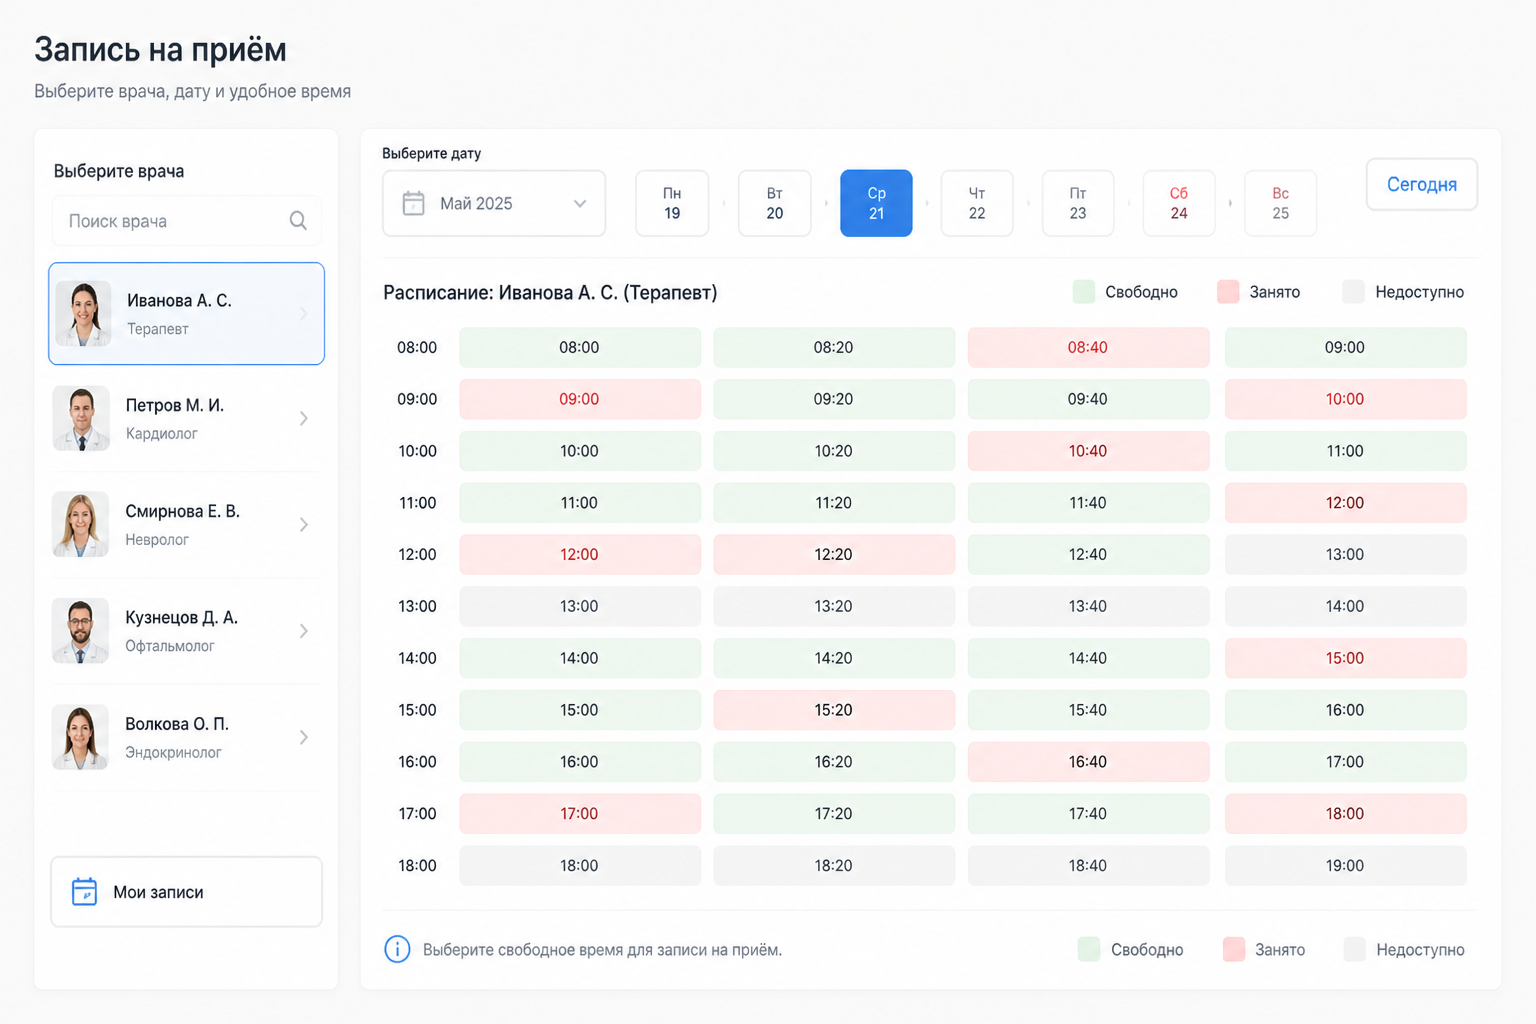Expand Петров М. И. chevron arrow
1536x1024 pixels.
(304, 418)
